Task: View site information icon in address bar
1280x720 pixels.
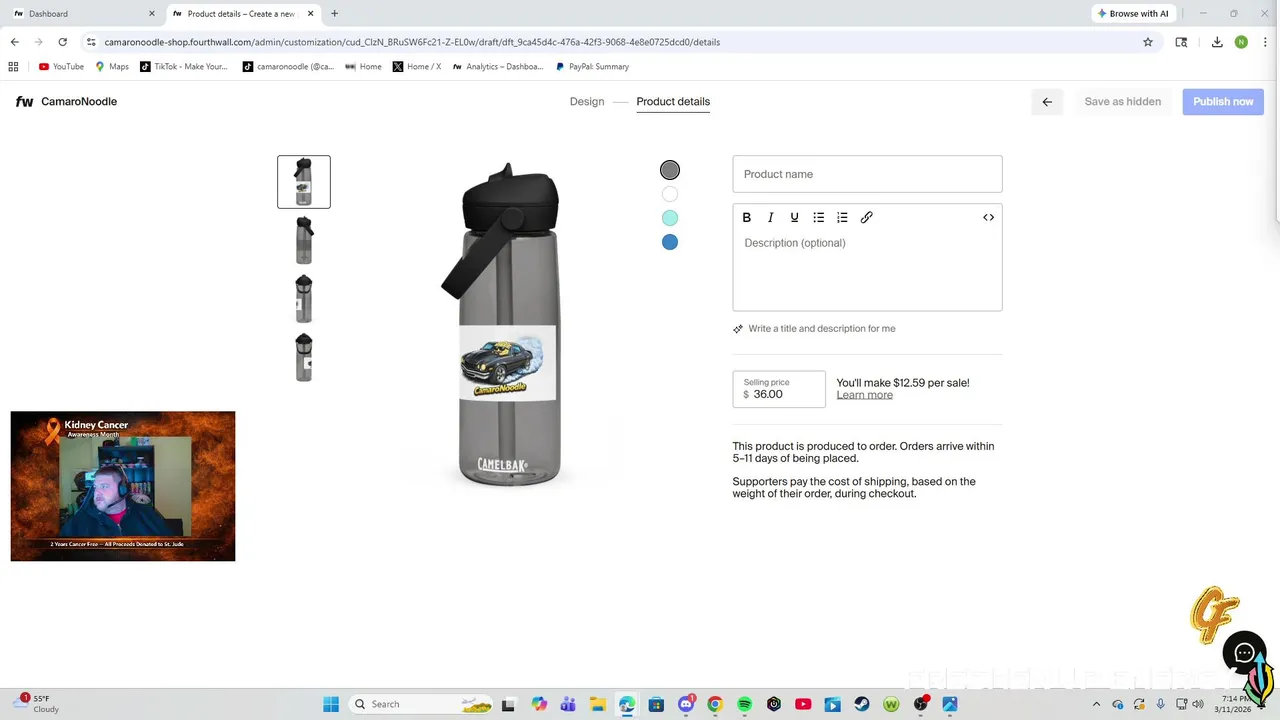Action: click(91, 42)
